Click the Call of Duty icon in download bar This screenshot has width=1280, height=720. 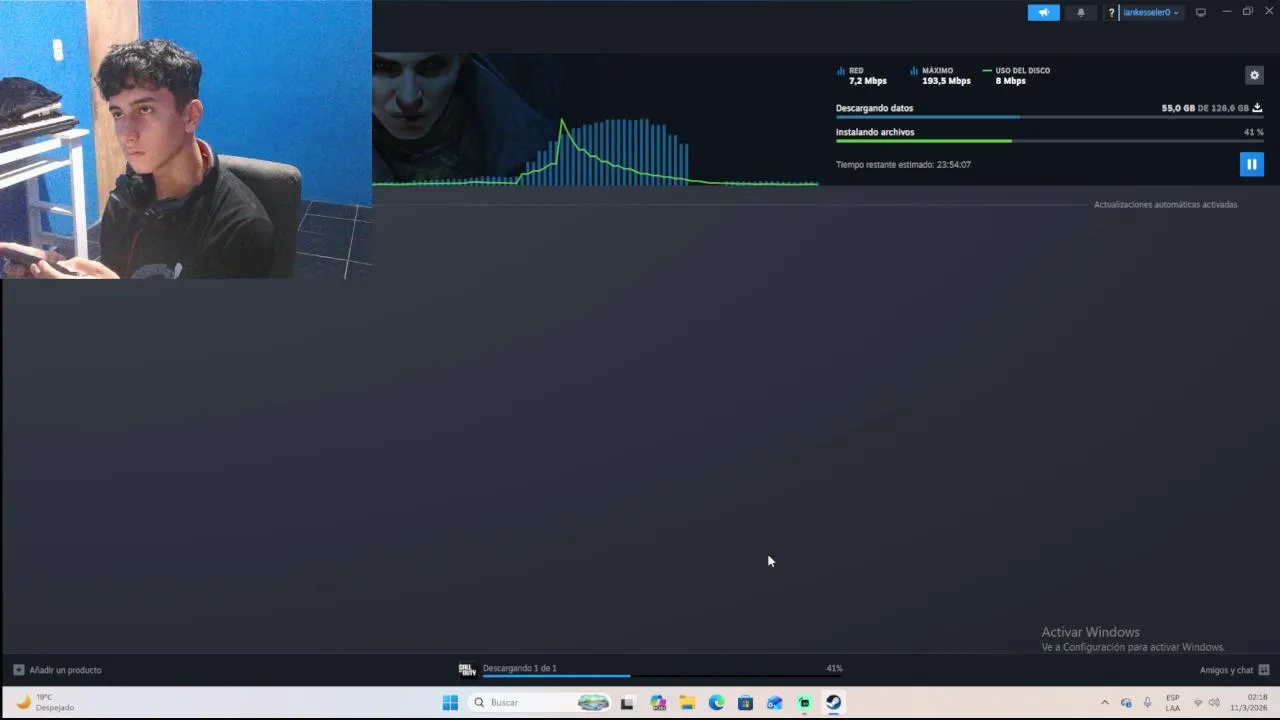[467, 669]
